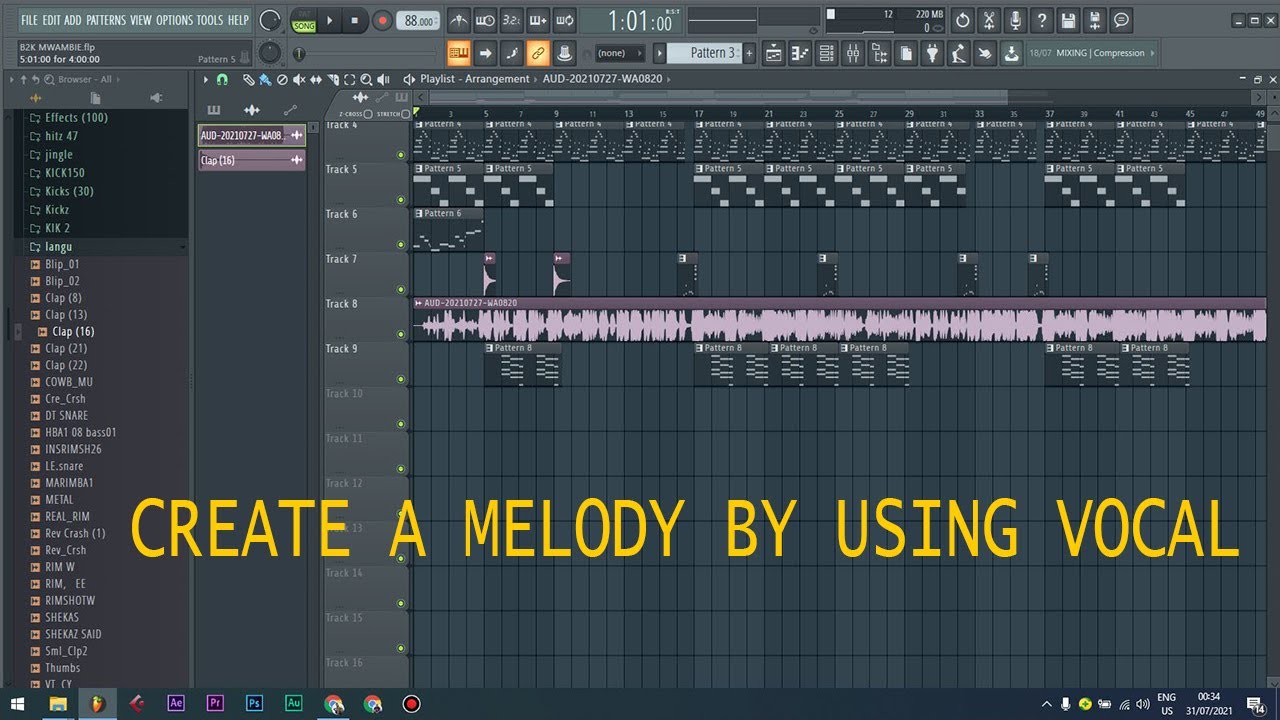The height and width of the screenshot is (720, 1280).
Task: Open the PATTERNS menu
Action: pyautogui.click(x=106, y=20)
